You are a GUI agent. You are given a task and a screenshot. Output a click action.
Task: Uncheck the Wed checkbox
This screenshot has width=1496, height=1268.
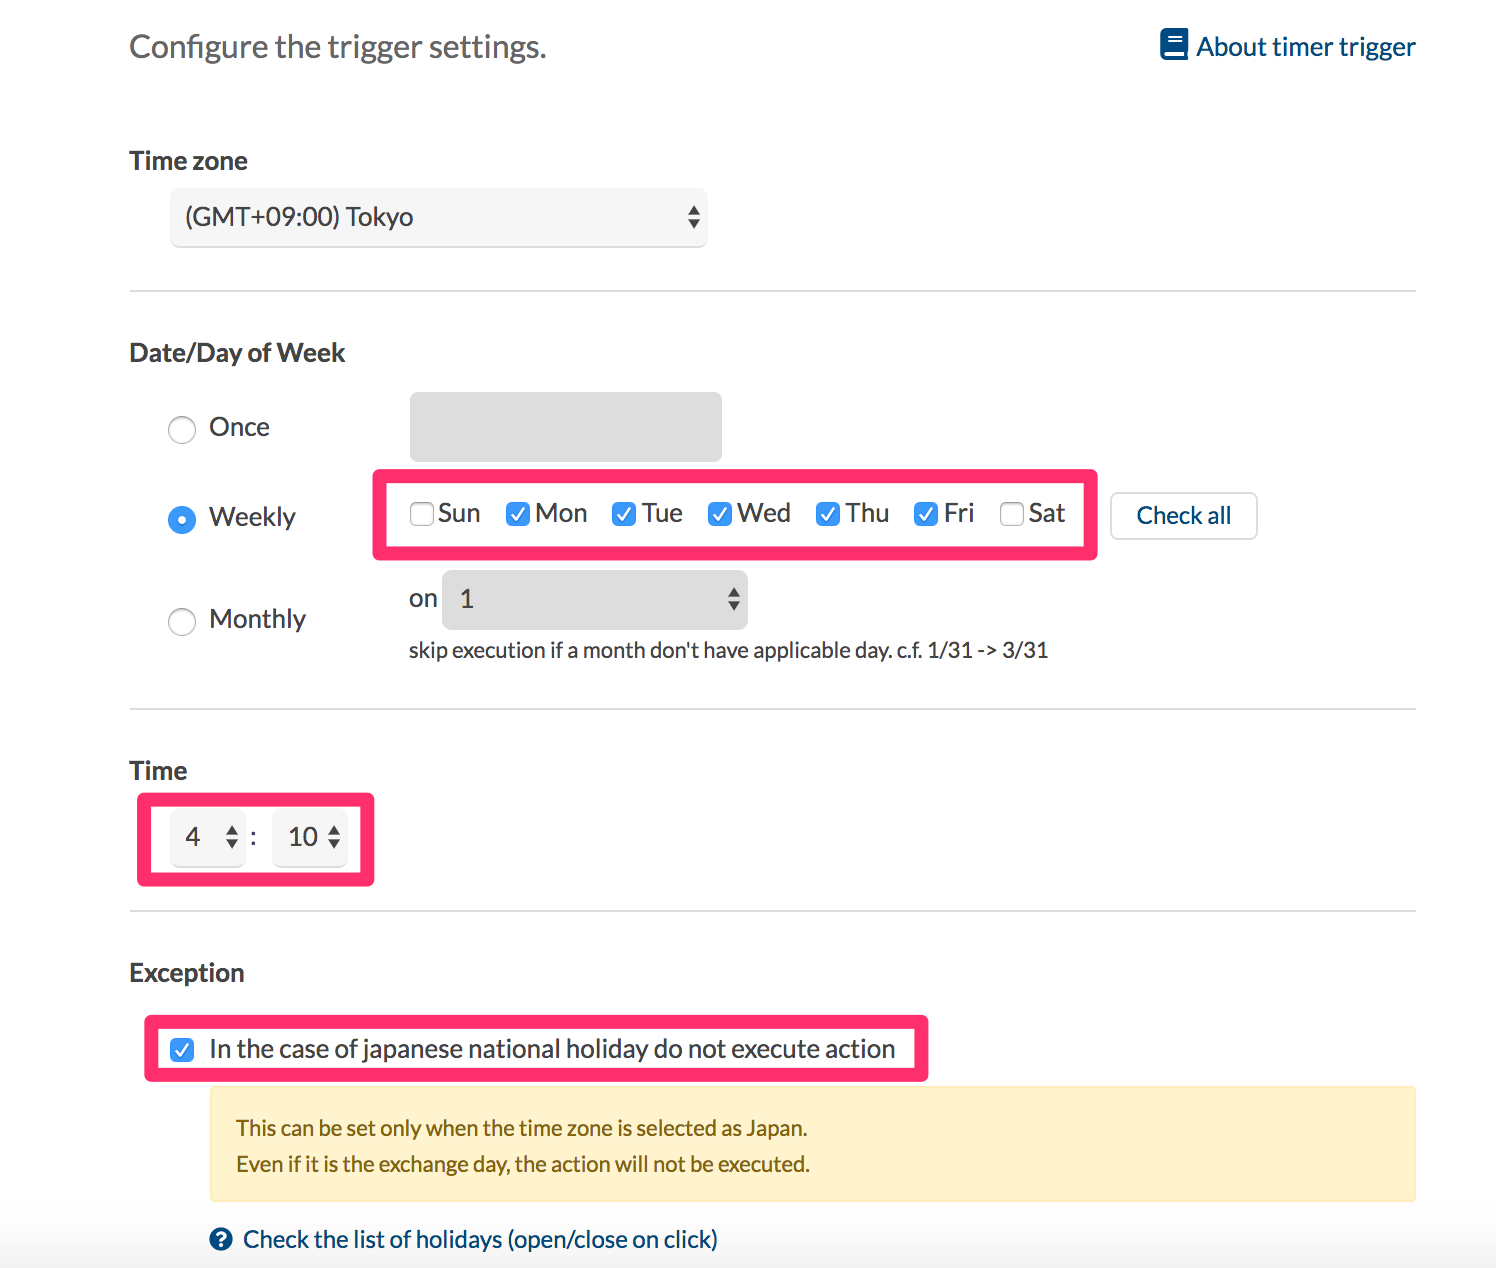(x=720, y=514)
